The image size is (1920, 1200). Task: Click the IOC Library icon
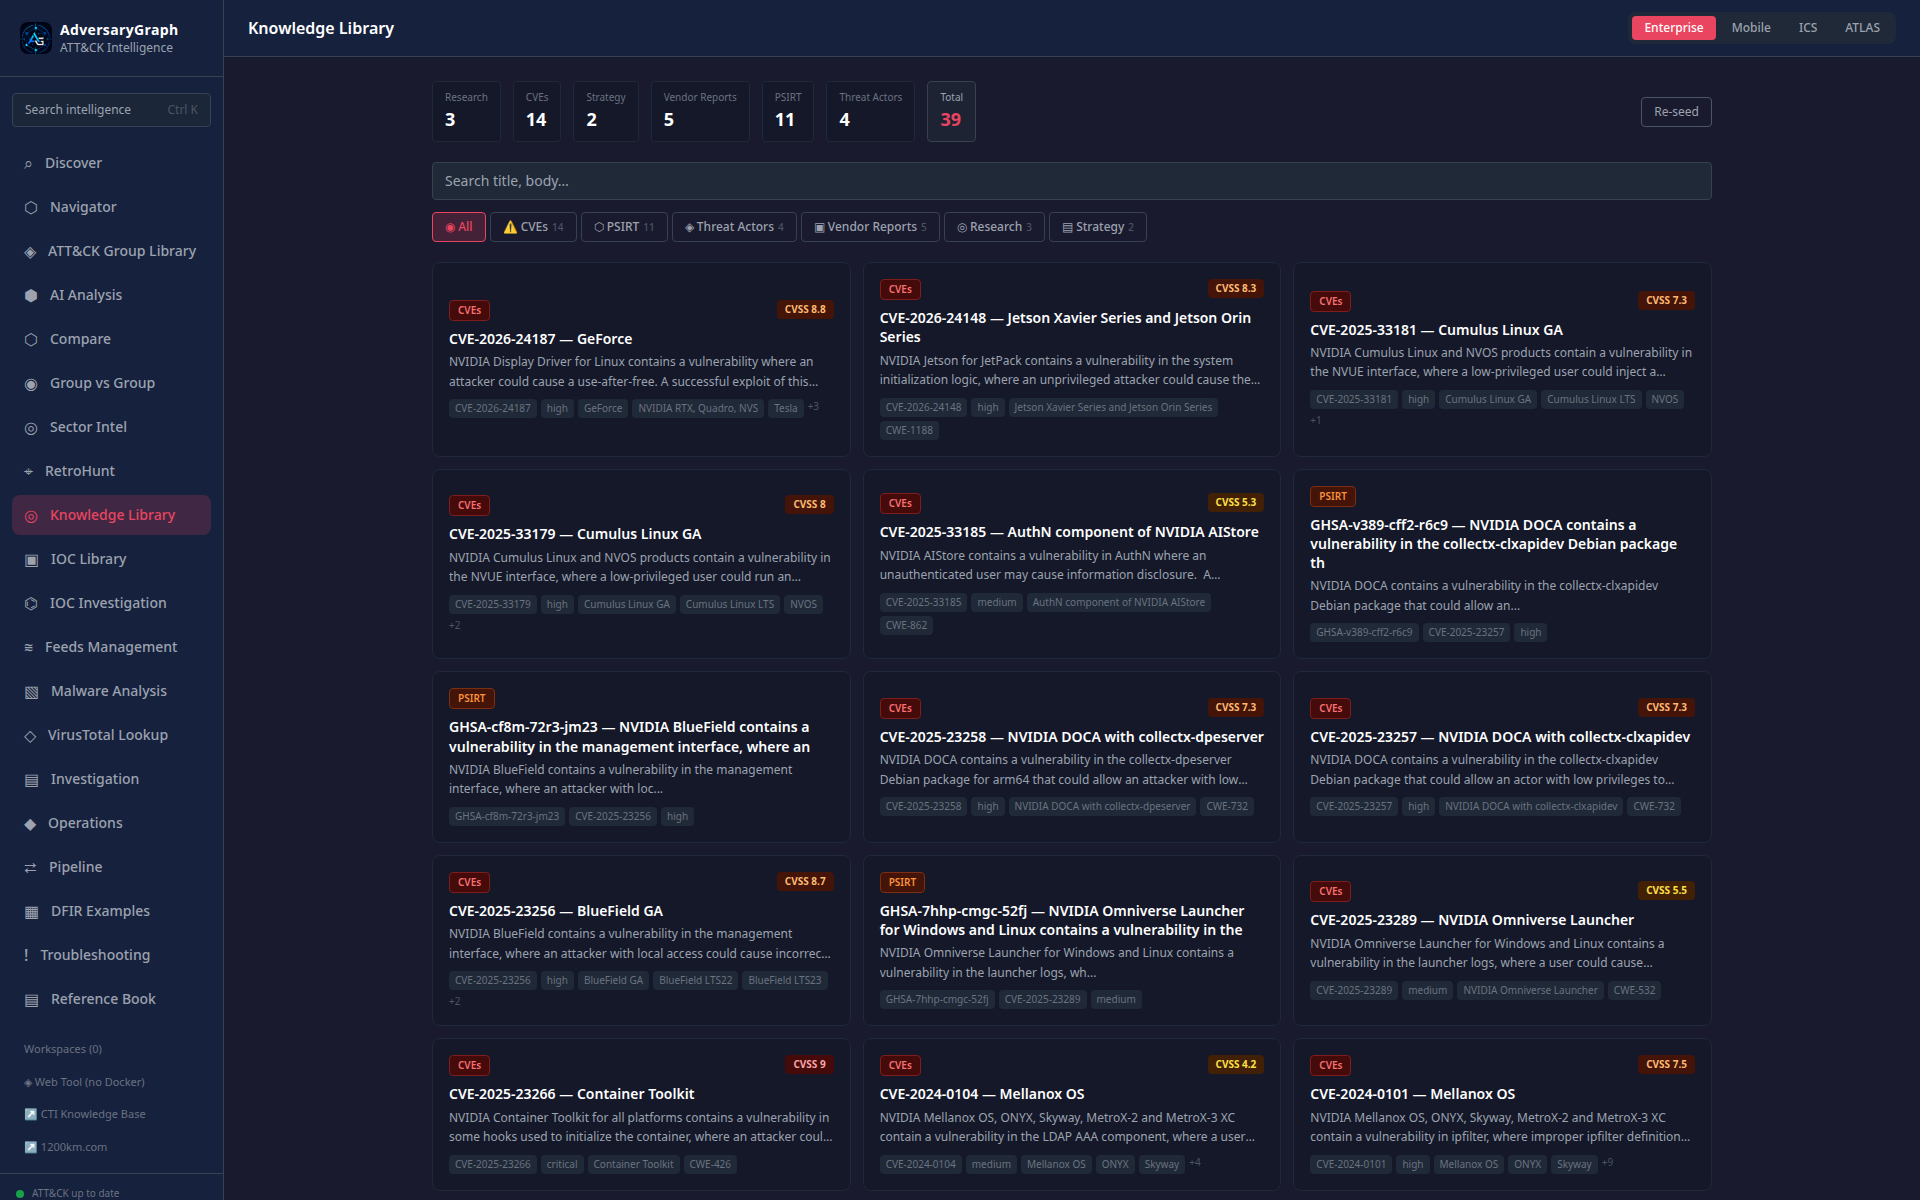tap(31, 560)
